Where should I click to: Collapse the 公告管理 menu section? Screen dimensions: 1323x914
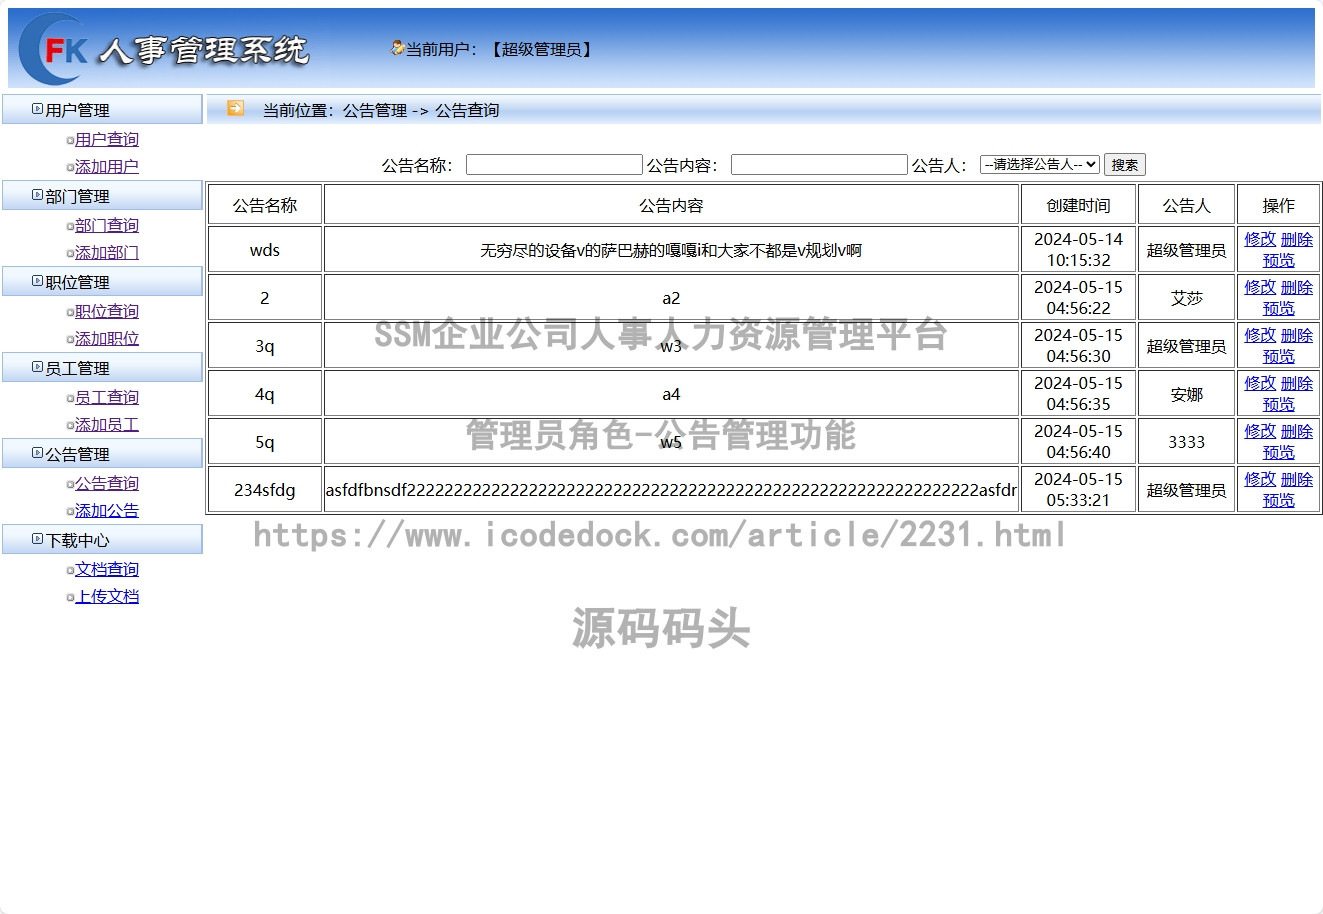[102, 454]
